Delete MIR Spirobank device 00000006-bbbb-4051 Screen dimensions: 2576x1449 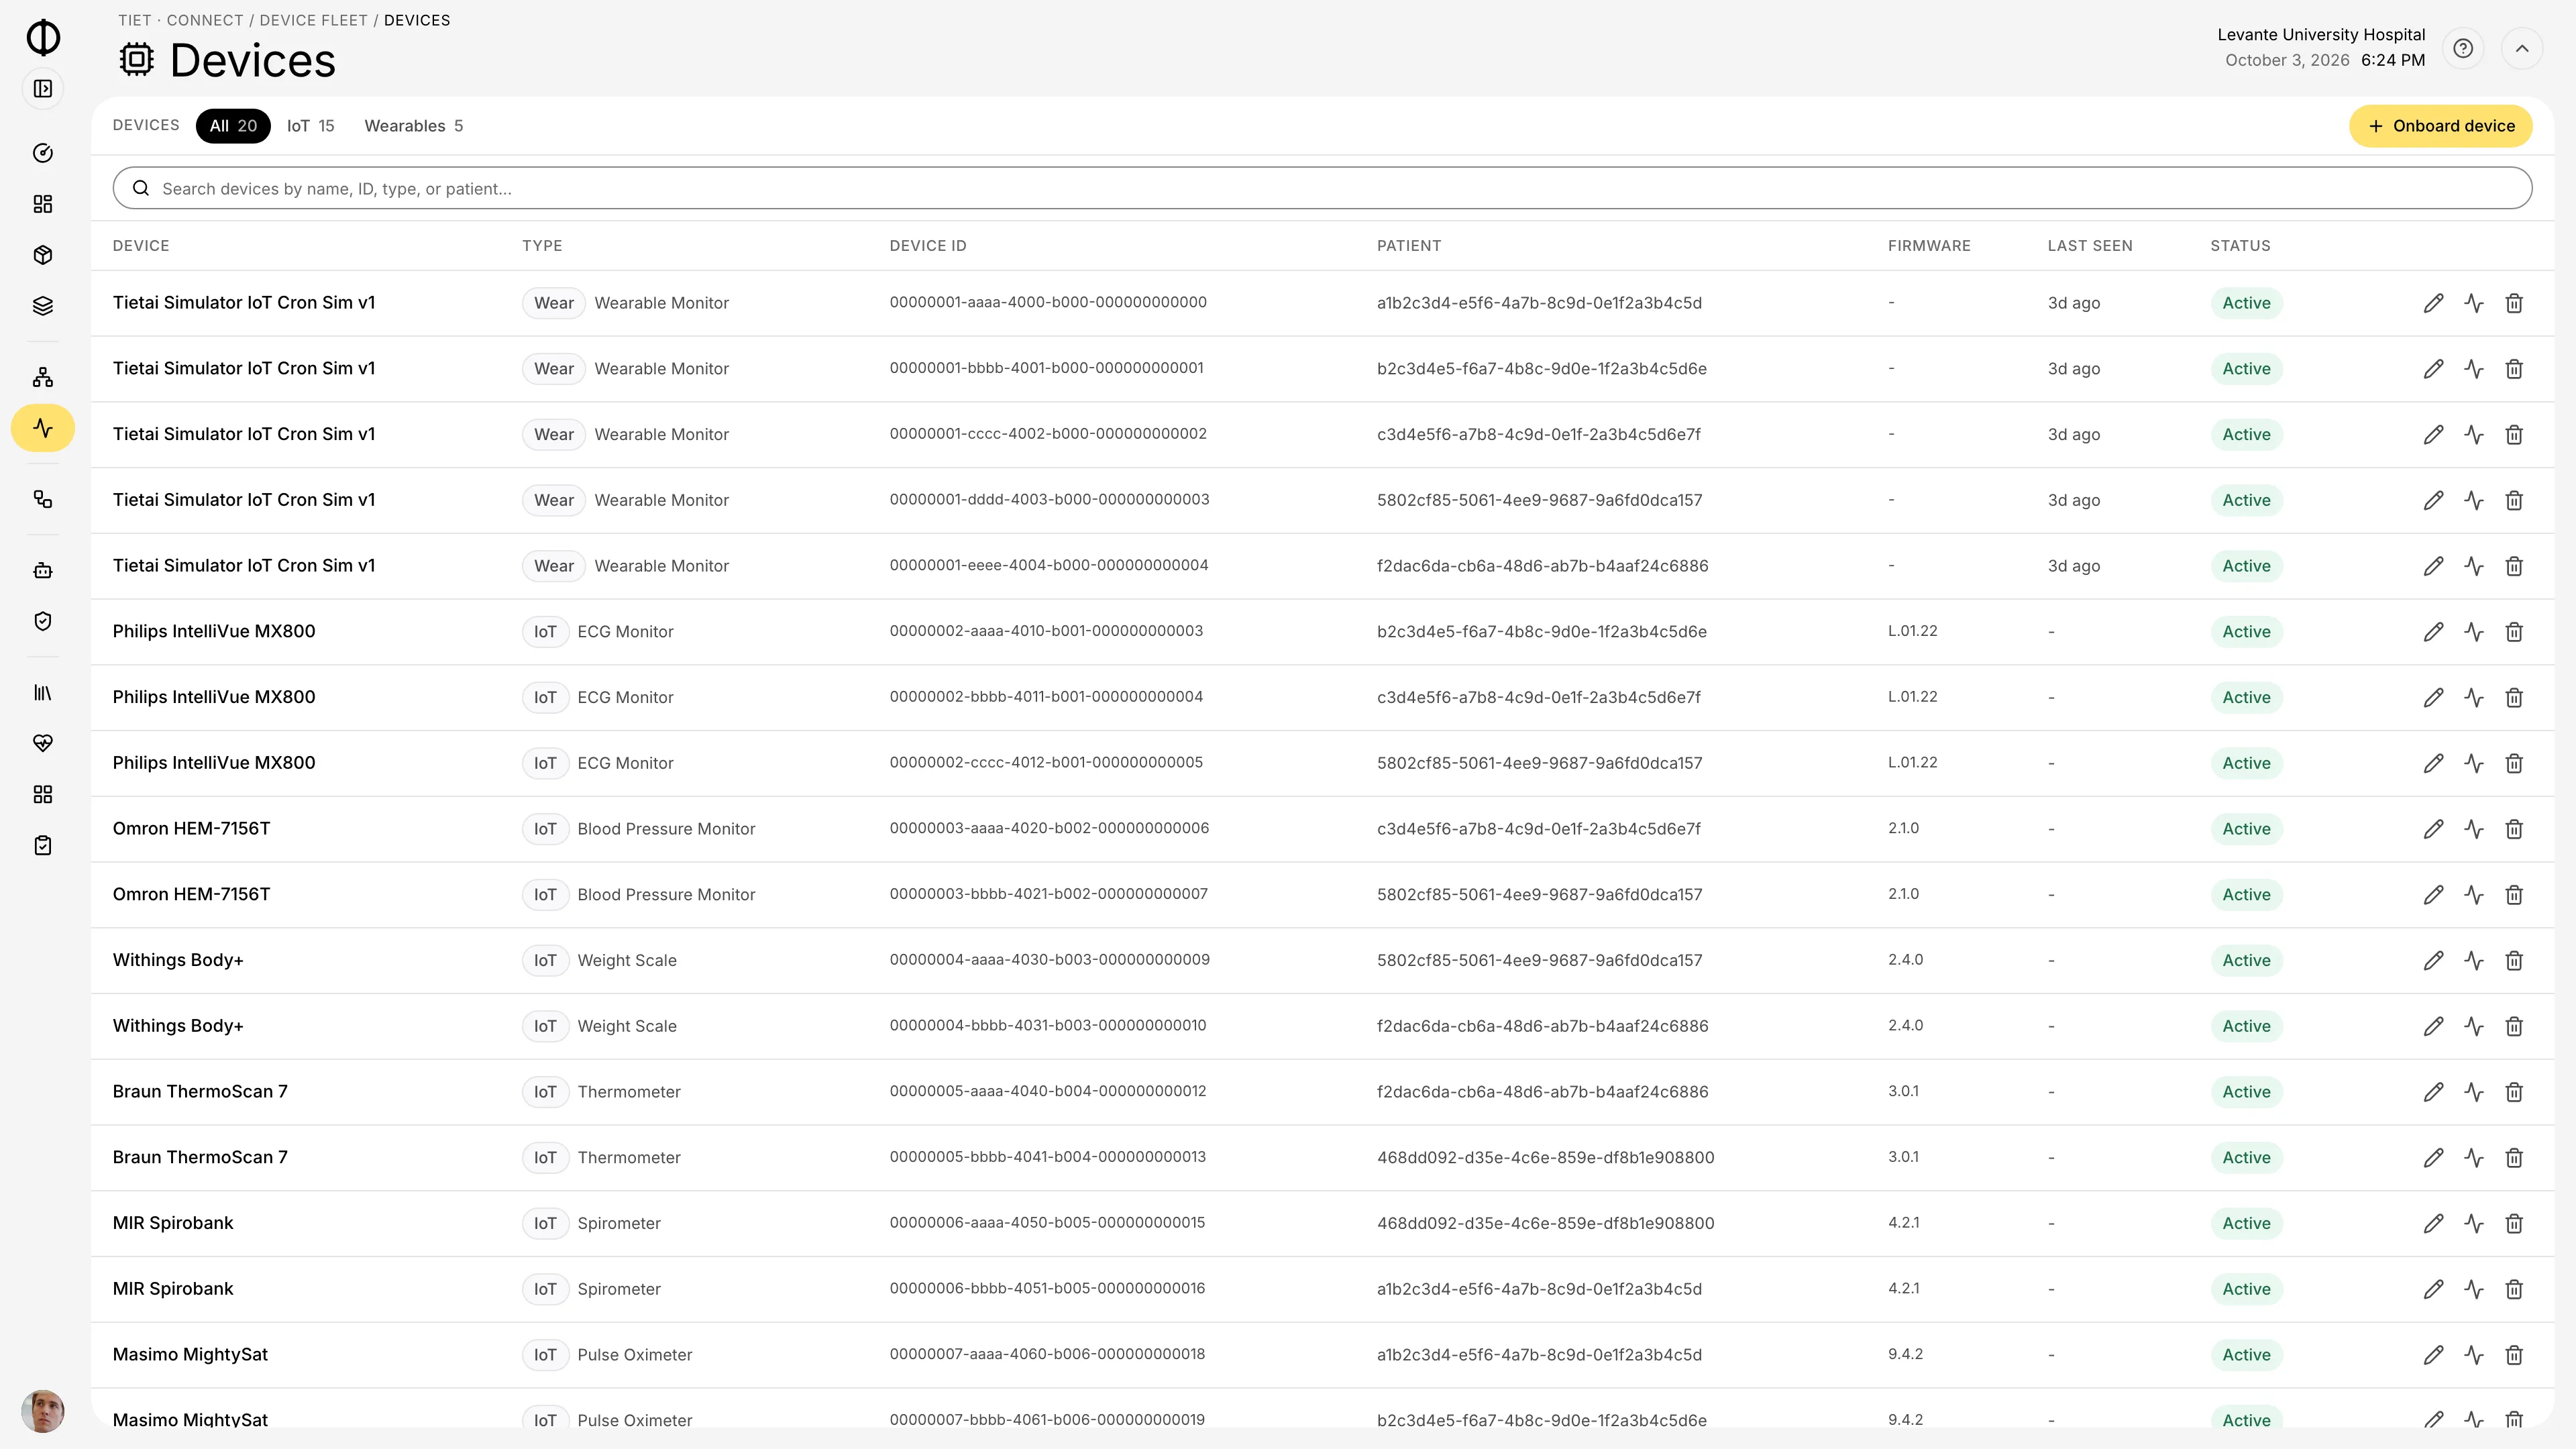[x=2514, y=1289]
